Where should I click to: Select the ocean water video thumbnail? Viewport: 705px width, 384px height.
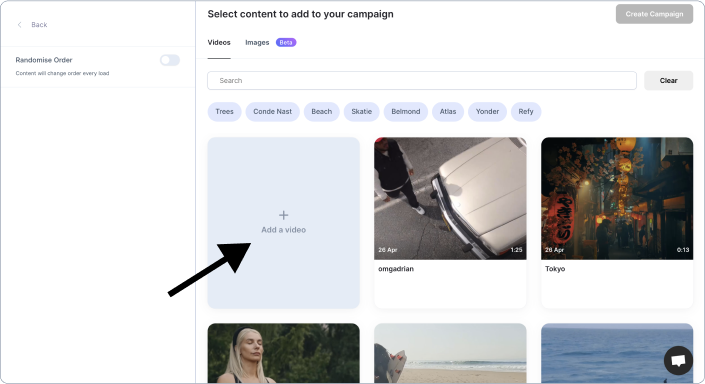(617, 353)
